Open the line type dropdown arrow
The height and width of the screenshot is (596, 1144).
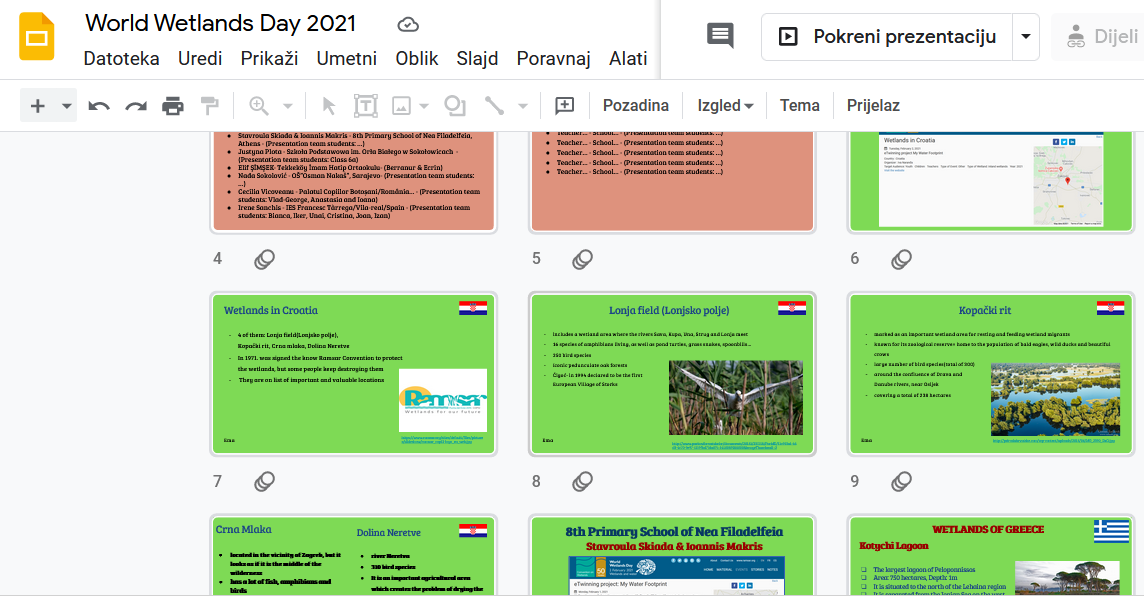click(522, 107)
